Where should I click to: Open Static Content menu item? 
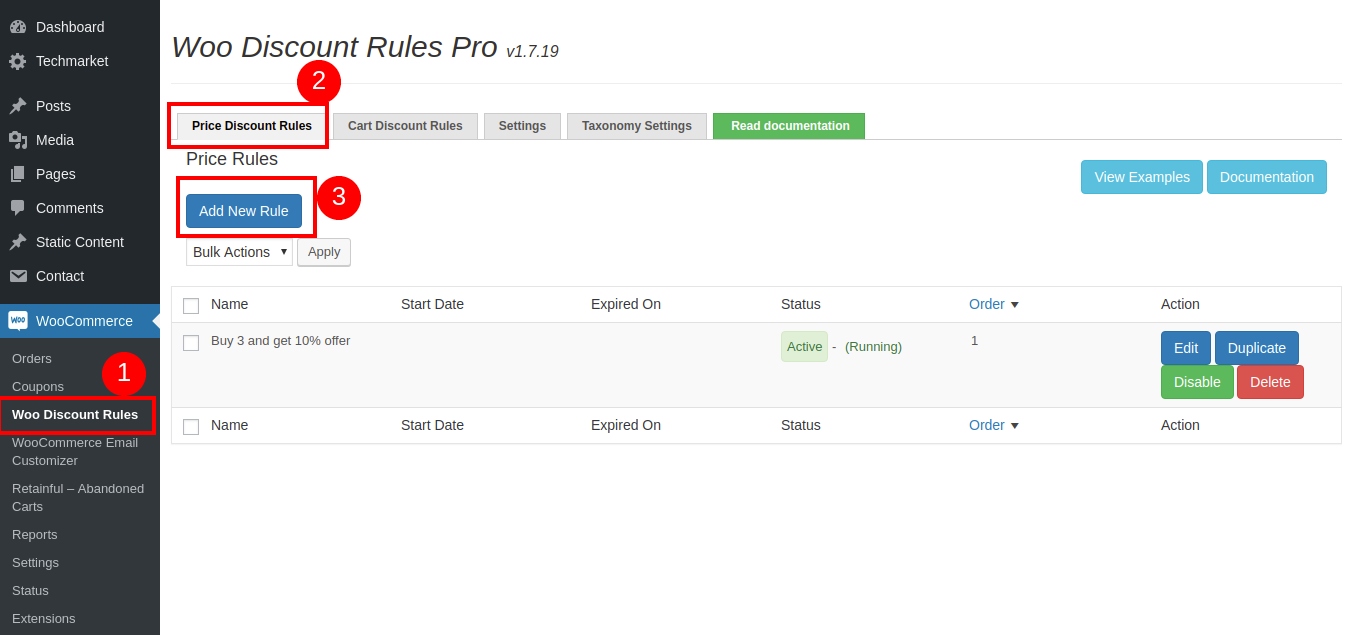pos(80,242)
